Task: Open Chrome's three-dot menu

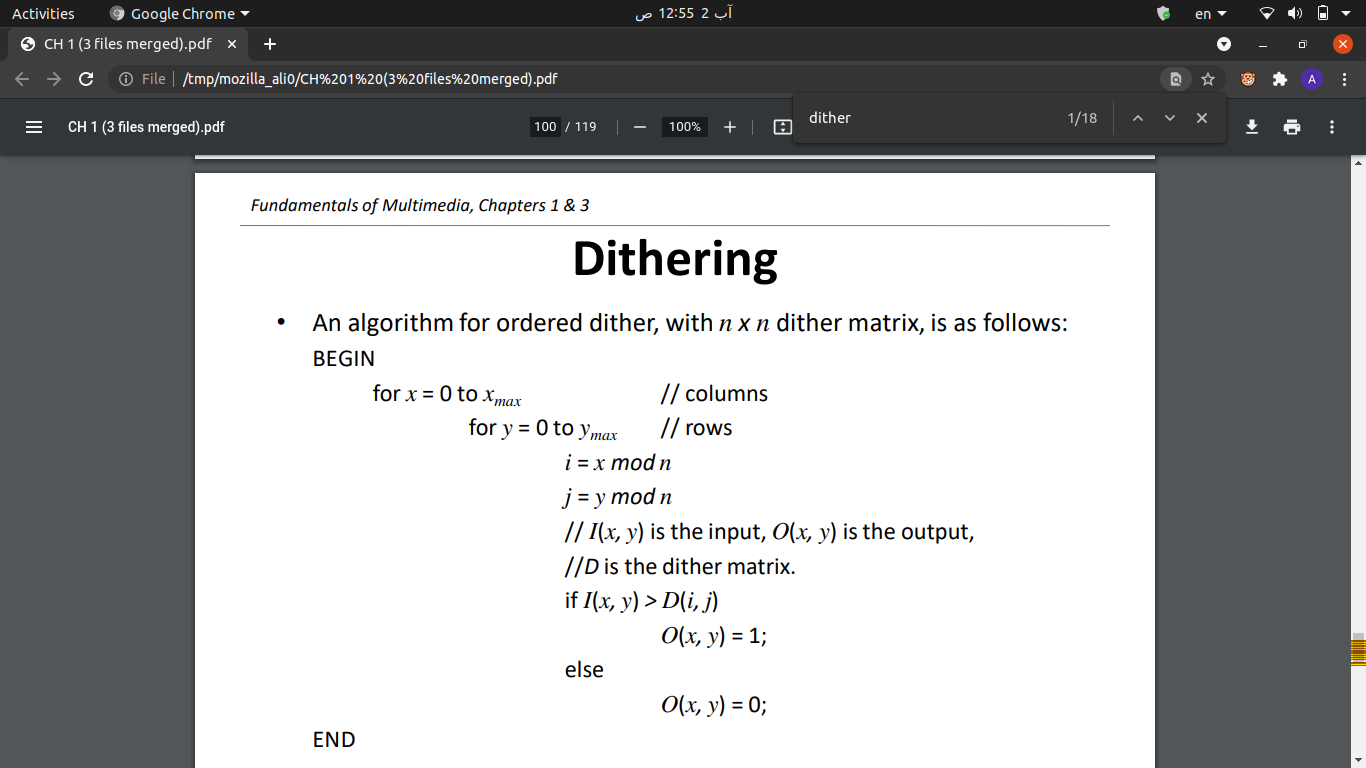Action: (x=1345, y=79)
